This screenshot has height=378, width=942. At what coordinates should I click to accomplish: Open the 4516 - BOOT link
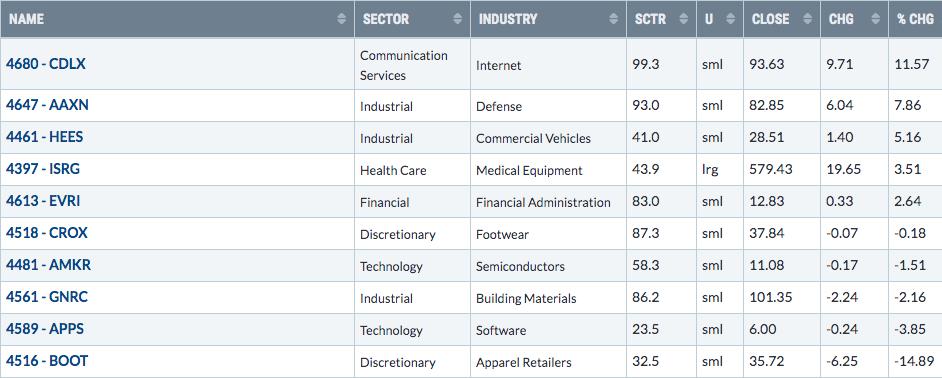pos(47,361)
